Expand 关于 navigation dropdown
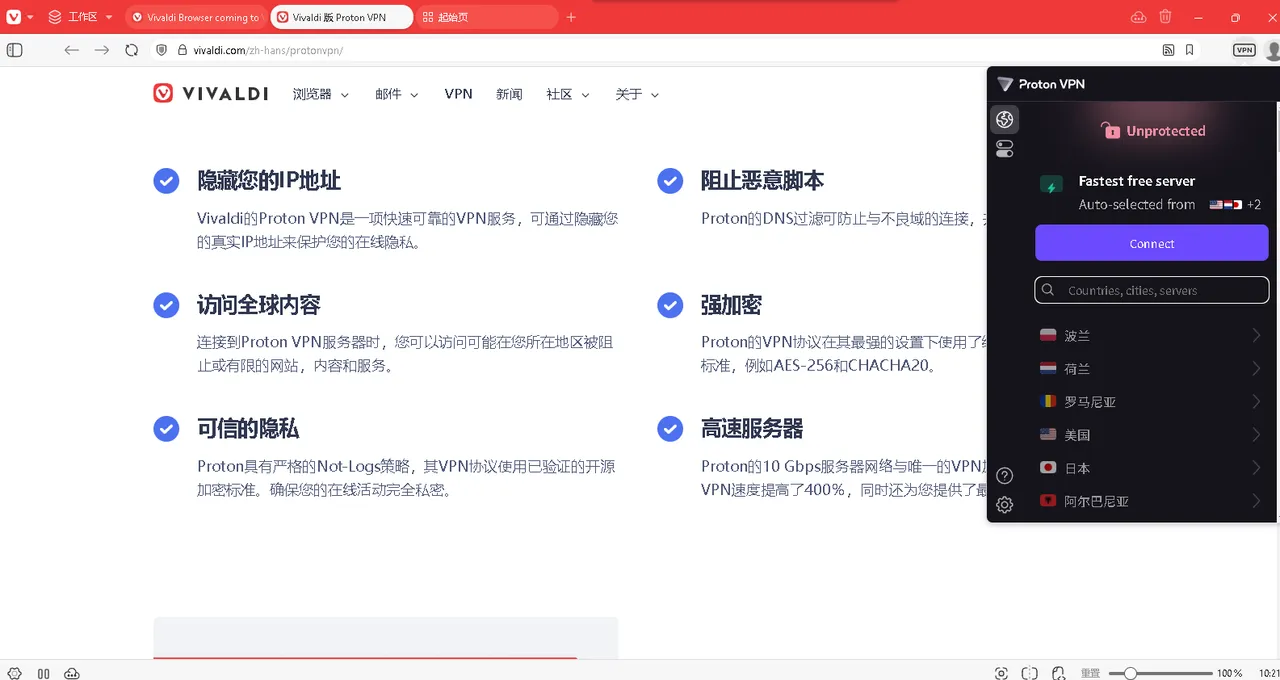 coord(637,94)
